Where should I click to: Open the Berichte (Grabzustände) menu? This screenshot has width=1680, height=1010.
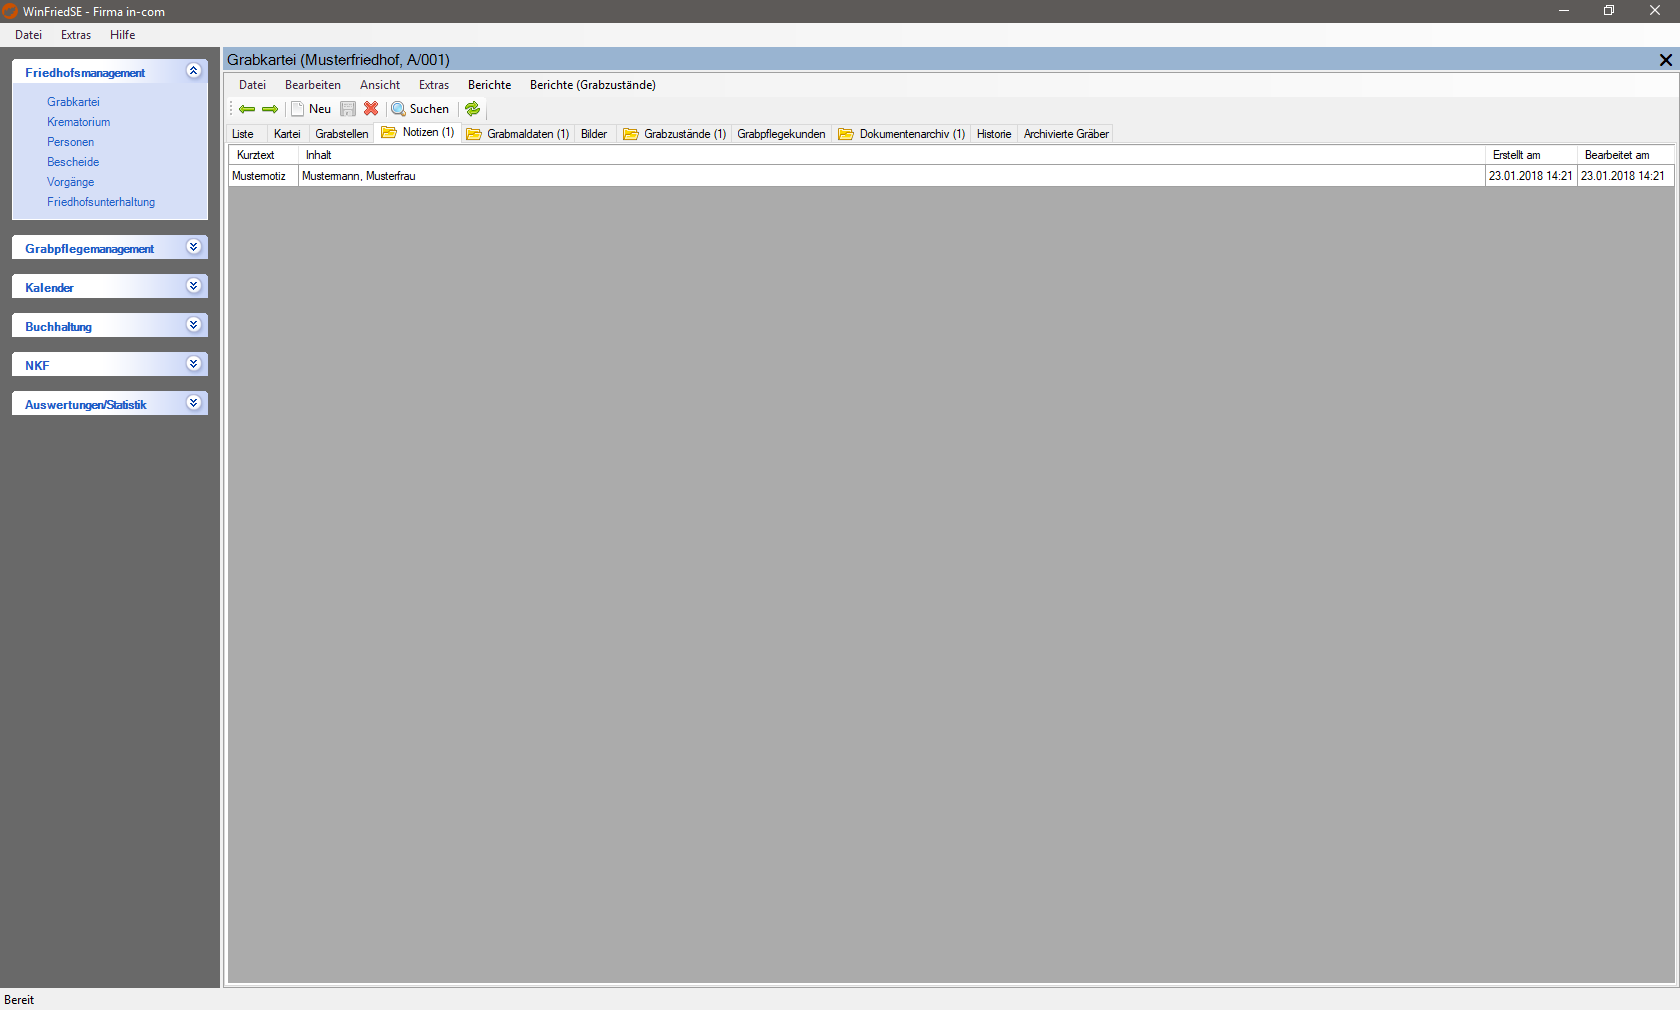click(592, 85)
